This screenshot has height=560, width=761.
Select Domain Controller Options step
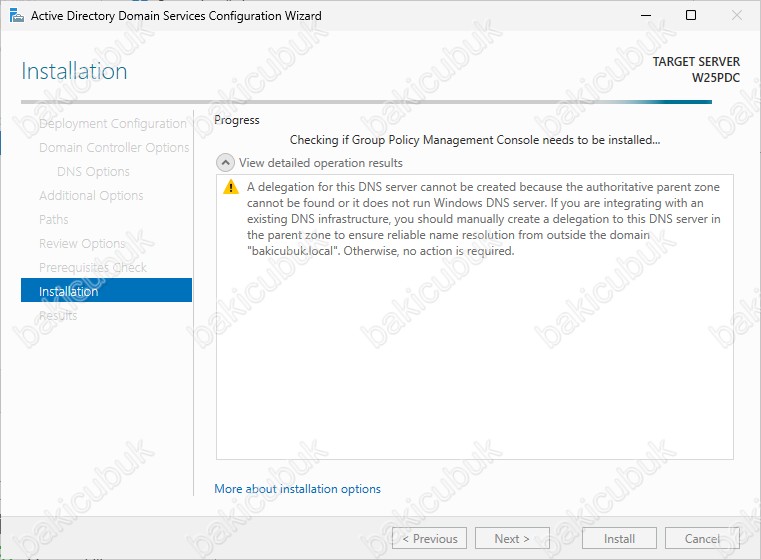[x=114, y=148]
